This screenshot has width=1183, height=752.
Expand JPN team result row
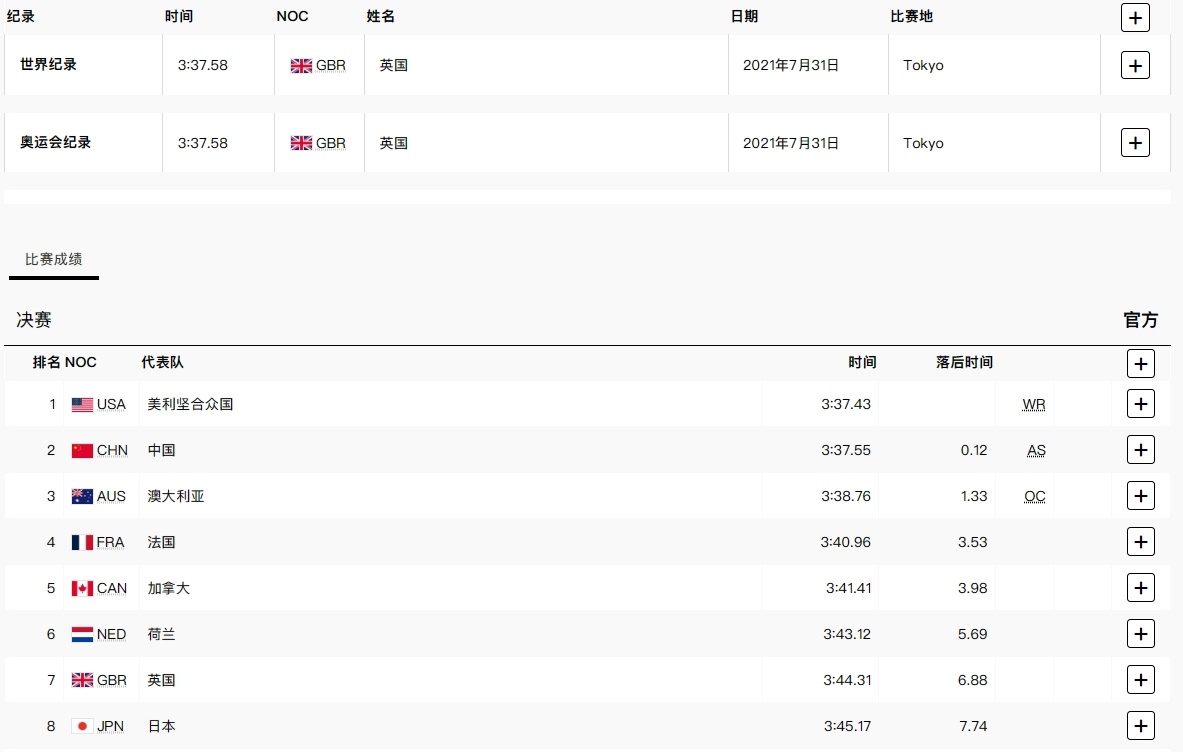[x=1141, y=726]
